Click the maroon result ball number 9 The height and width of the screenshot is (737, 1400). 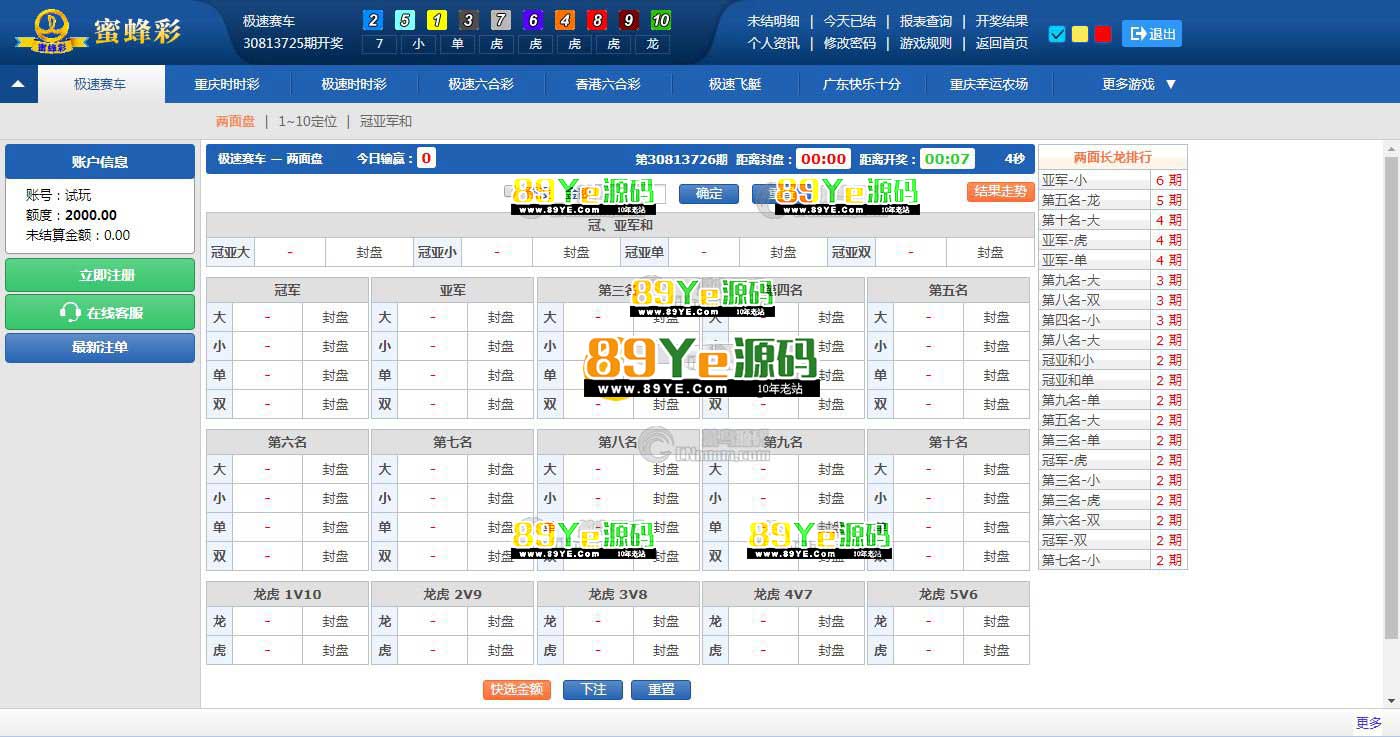[629, 20]
